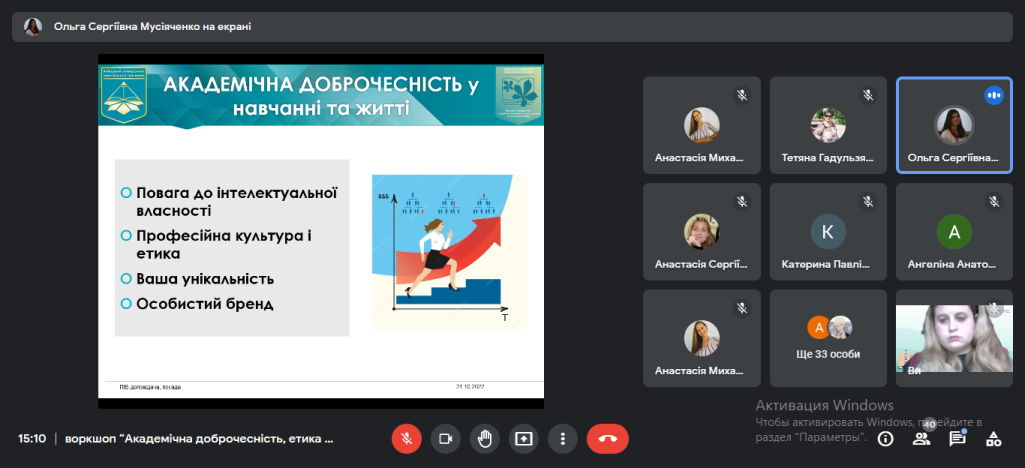
Task: Open the three-dot more options menu
Action: coord(563,438)
